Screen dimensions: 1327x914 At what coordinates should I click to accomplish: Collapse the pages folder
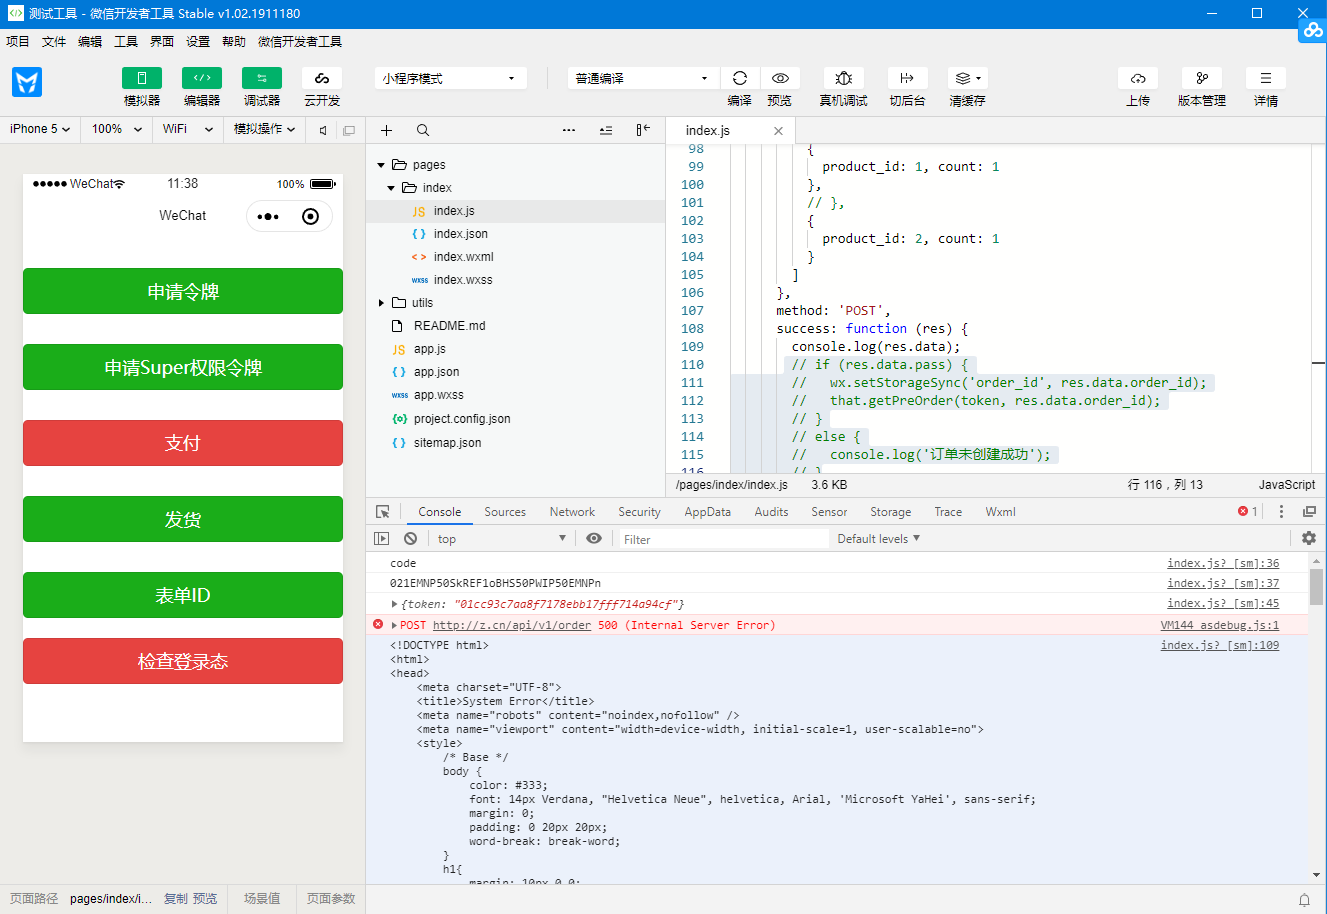381,165
